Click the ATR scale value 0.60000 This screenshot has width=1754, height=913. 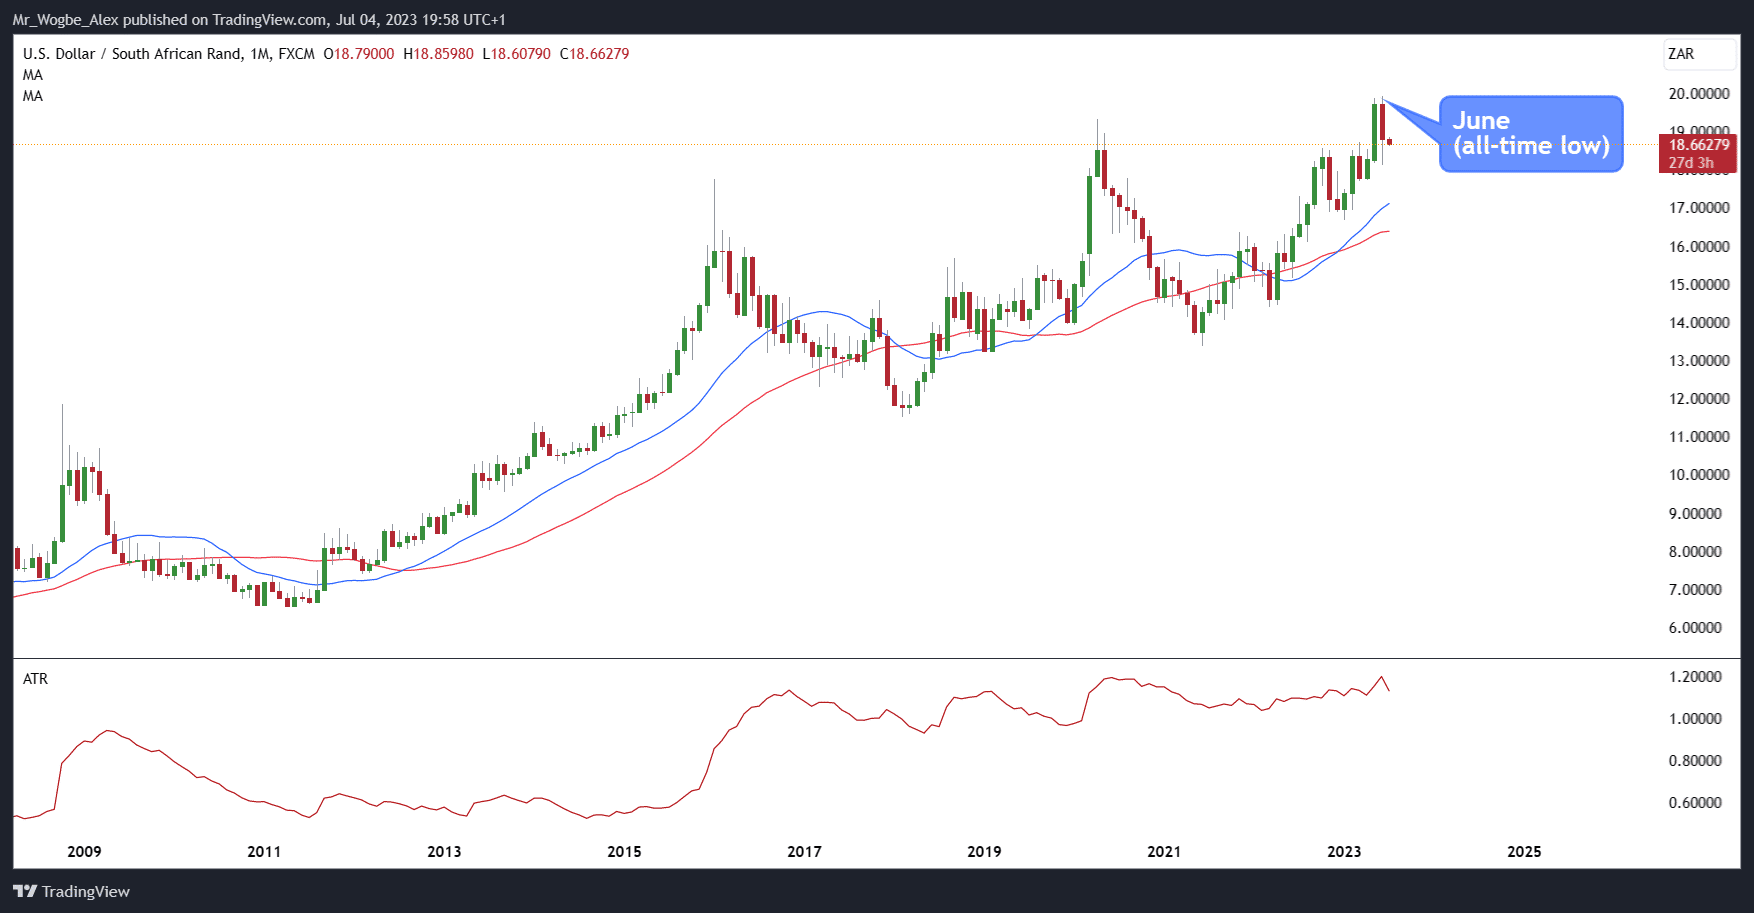1695,803
